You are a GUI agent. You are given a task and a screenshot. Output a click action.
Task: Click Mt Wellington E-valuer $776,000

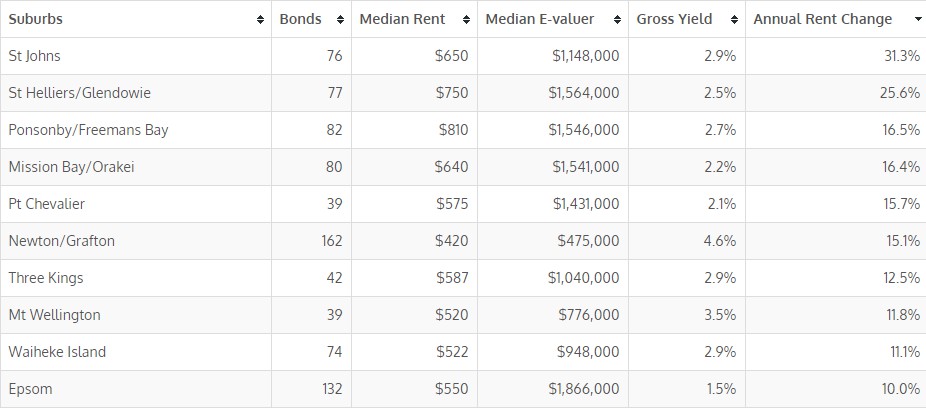[x=588, y=315]
